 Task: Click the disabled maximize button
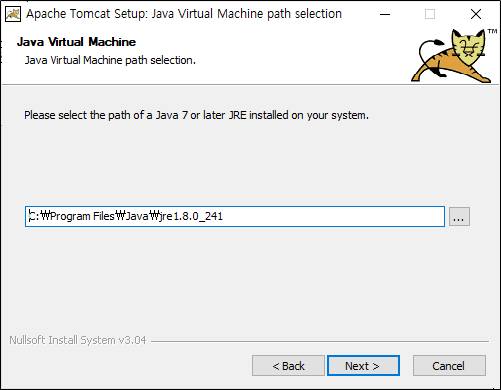430,14
